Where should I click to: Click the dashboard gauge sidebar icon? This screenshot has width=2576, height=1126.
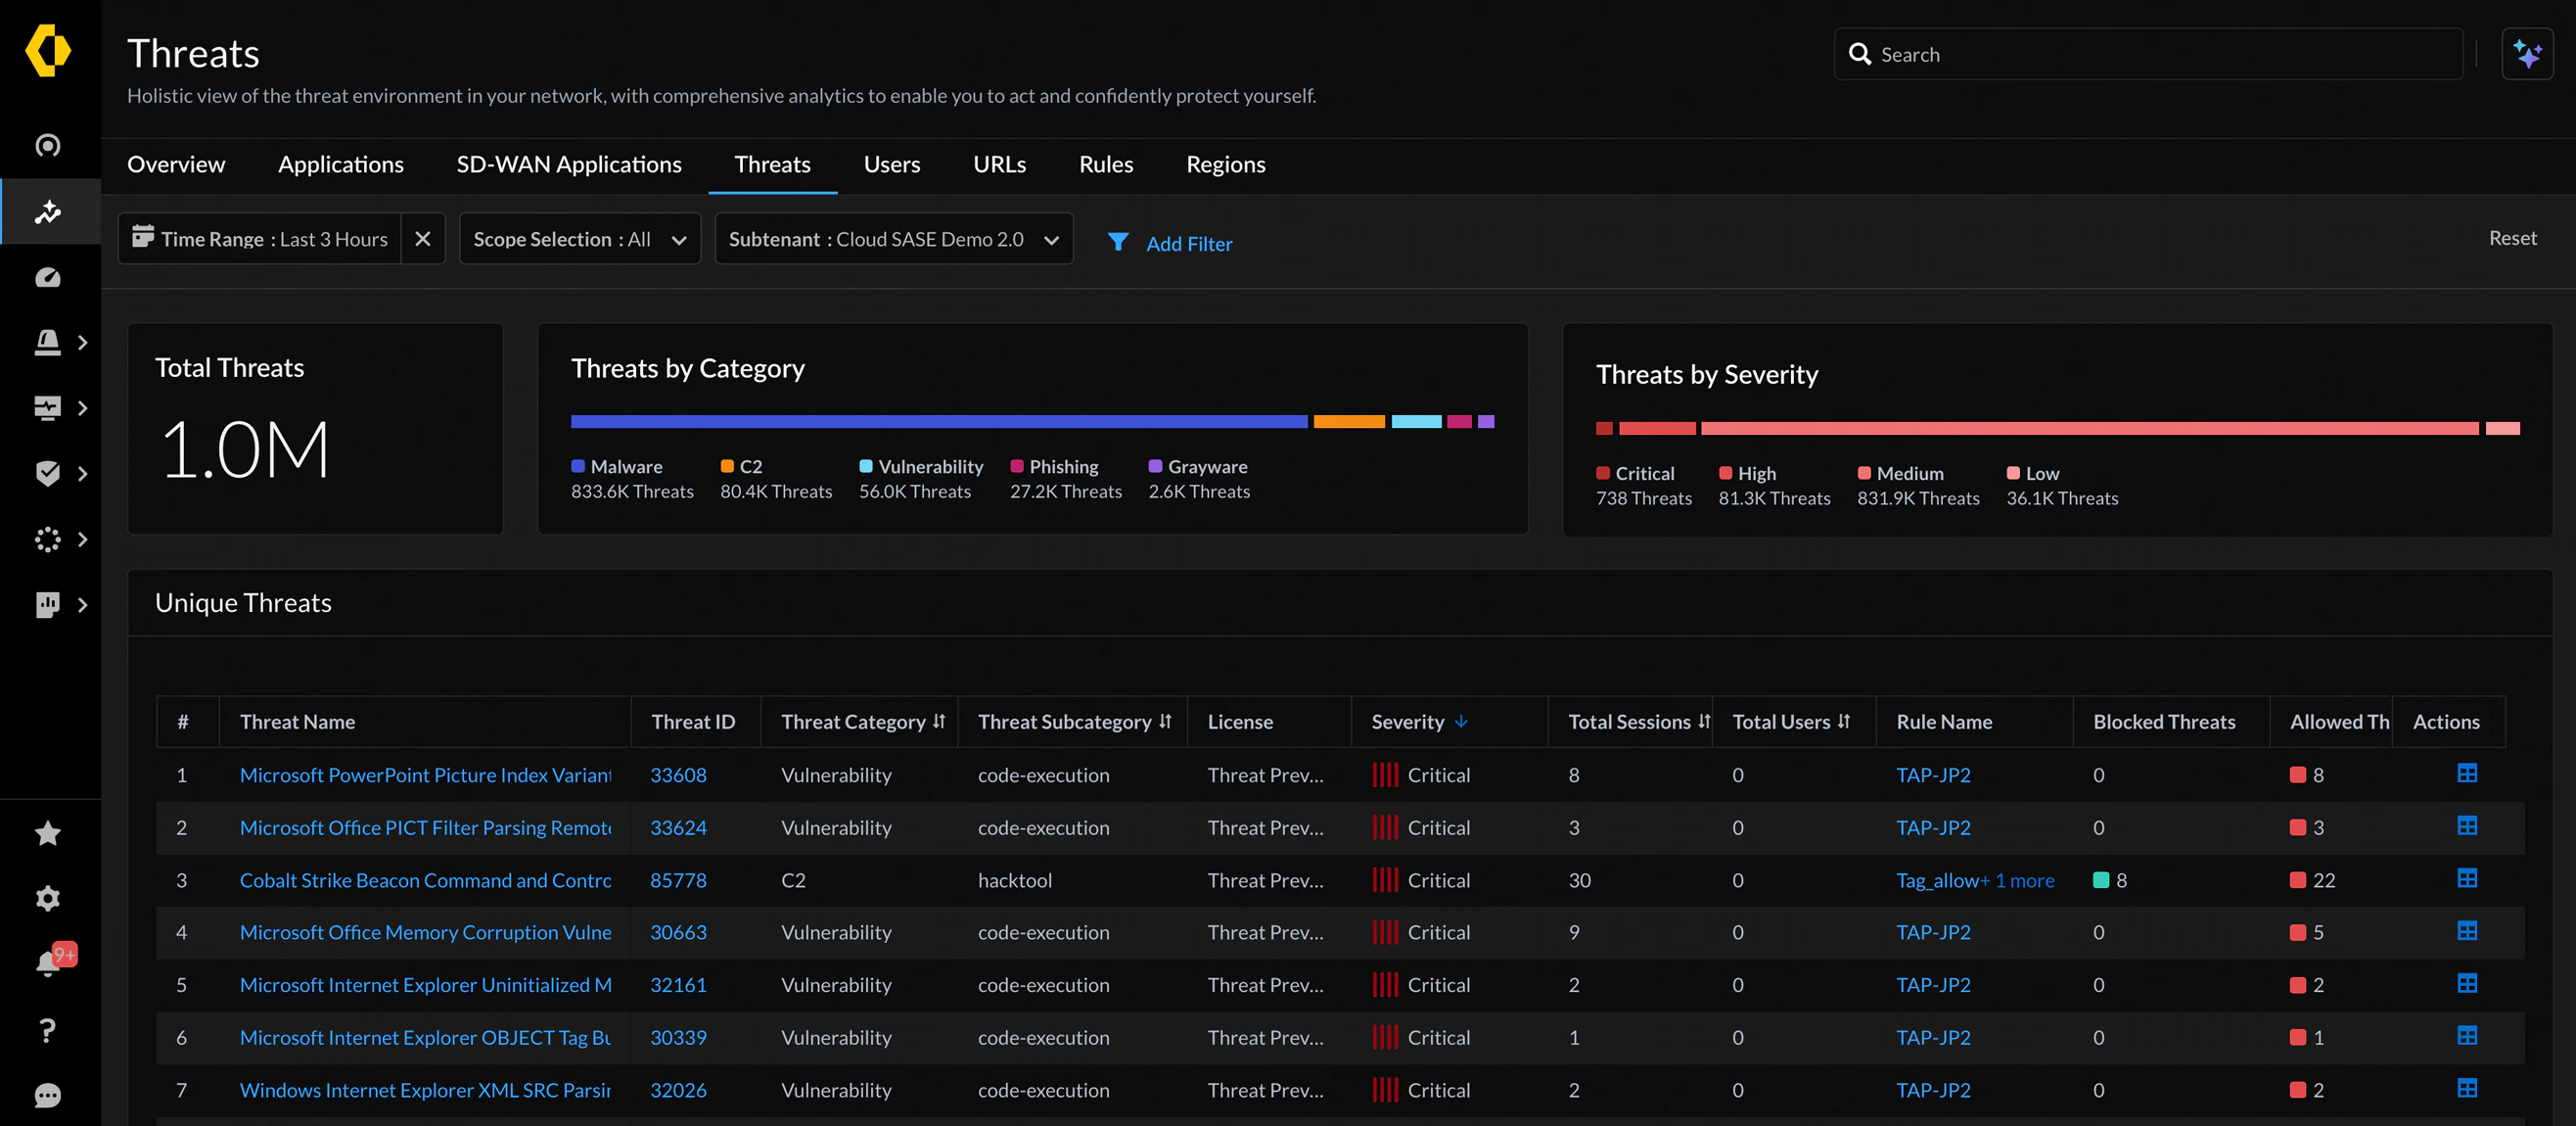click(48, 277)
